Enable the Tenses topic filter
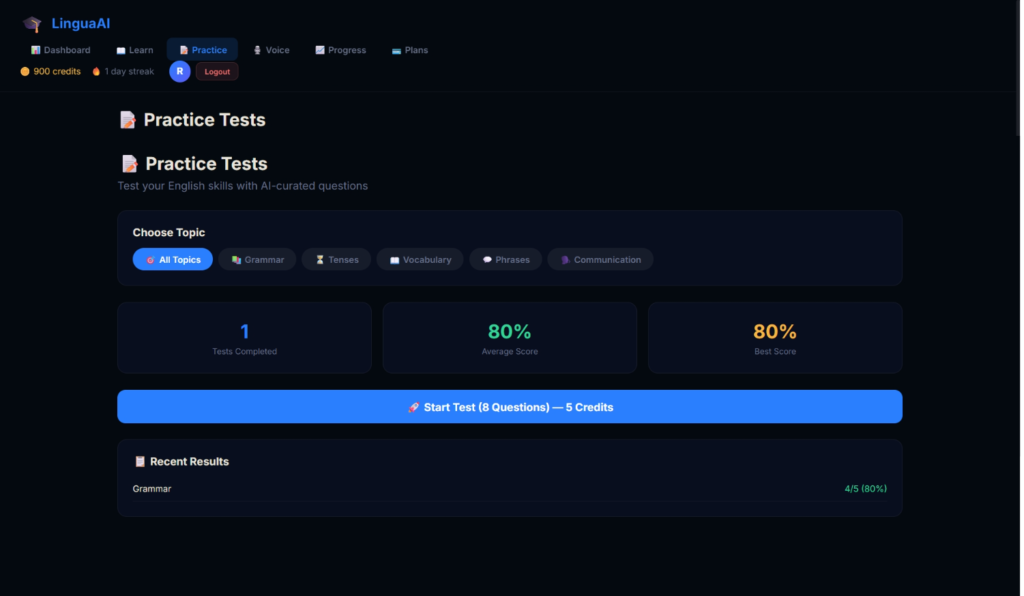Screen dimensions: 1024x596 tap(336, 259)
